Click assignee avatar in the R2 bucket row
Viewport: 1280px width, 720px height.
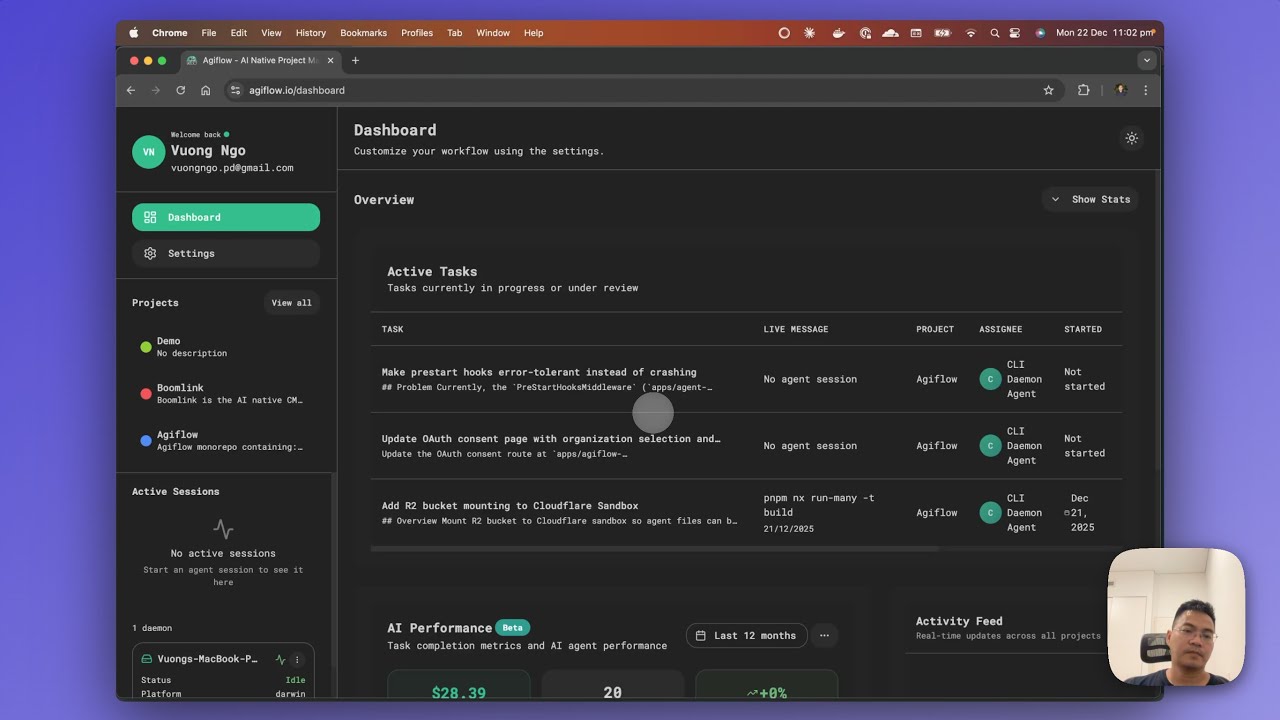(x=990, y=513)
